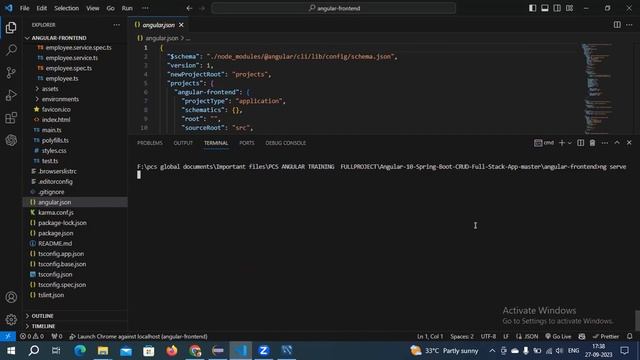640x360 pixels.
Task: Toggle the bottom panel visibility
Action: (x=544, y=8)
